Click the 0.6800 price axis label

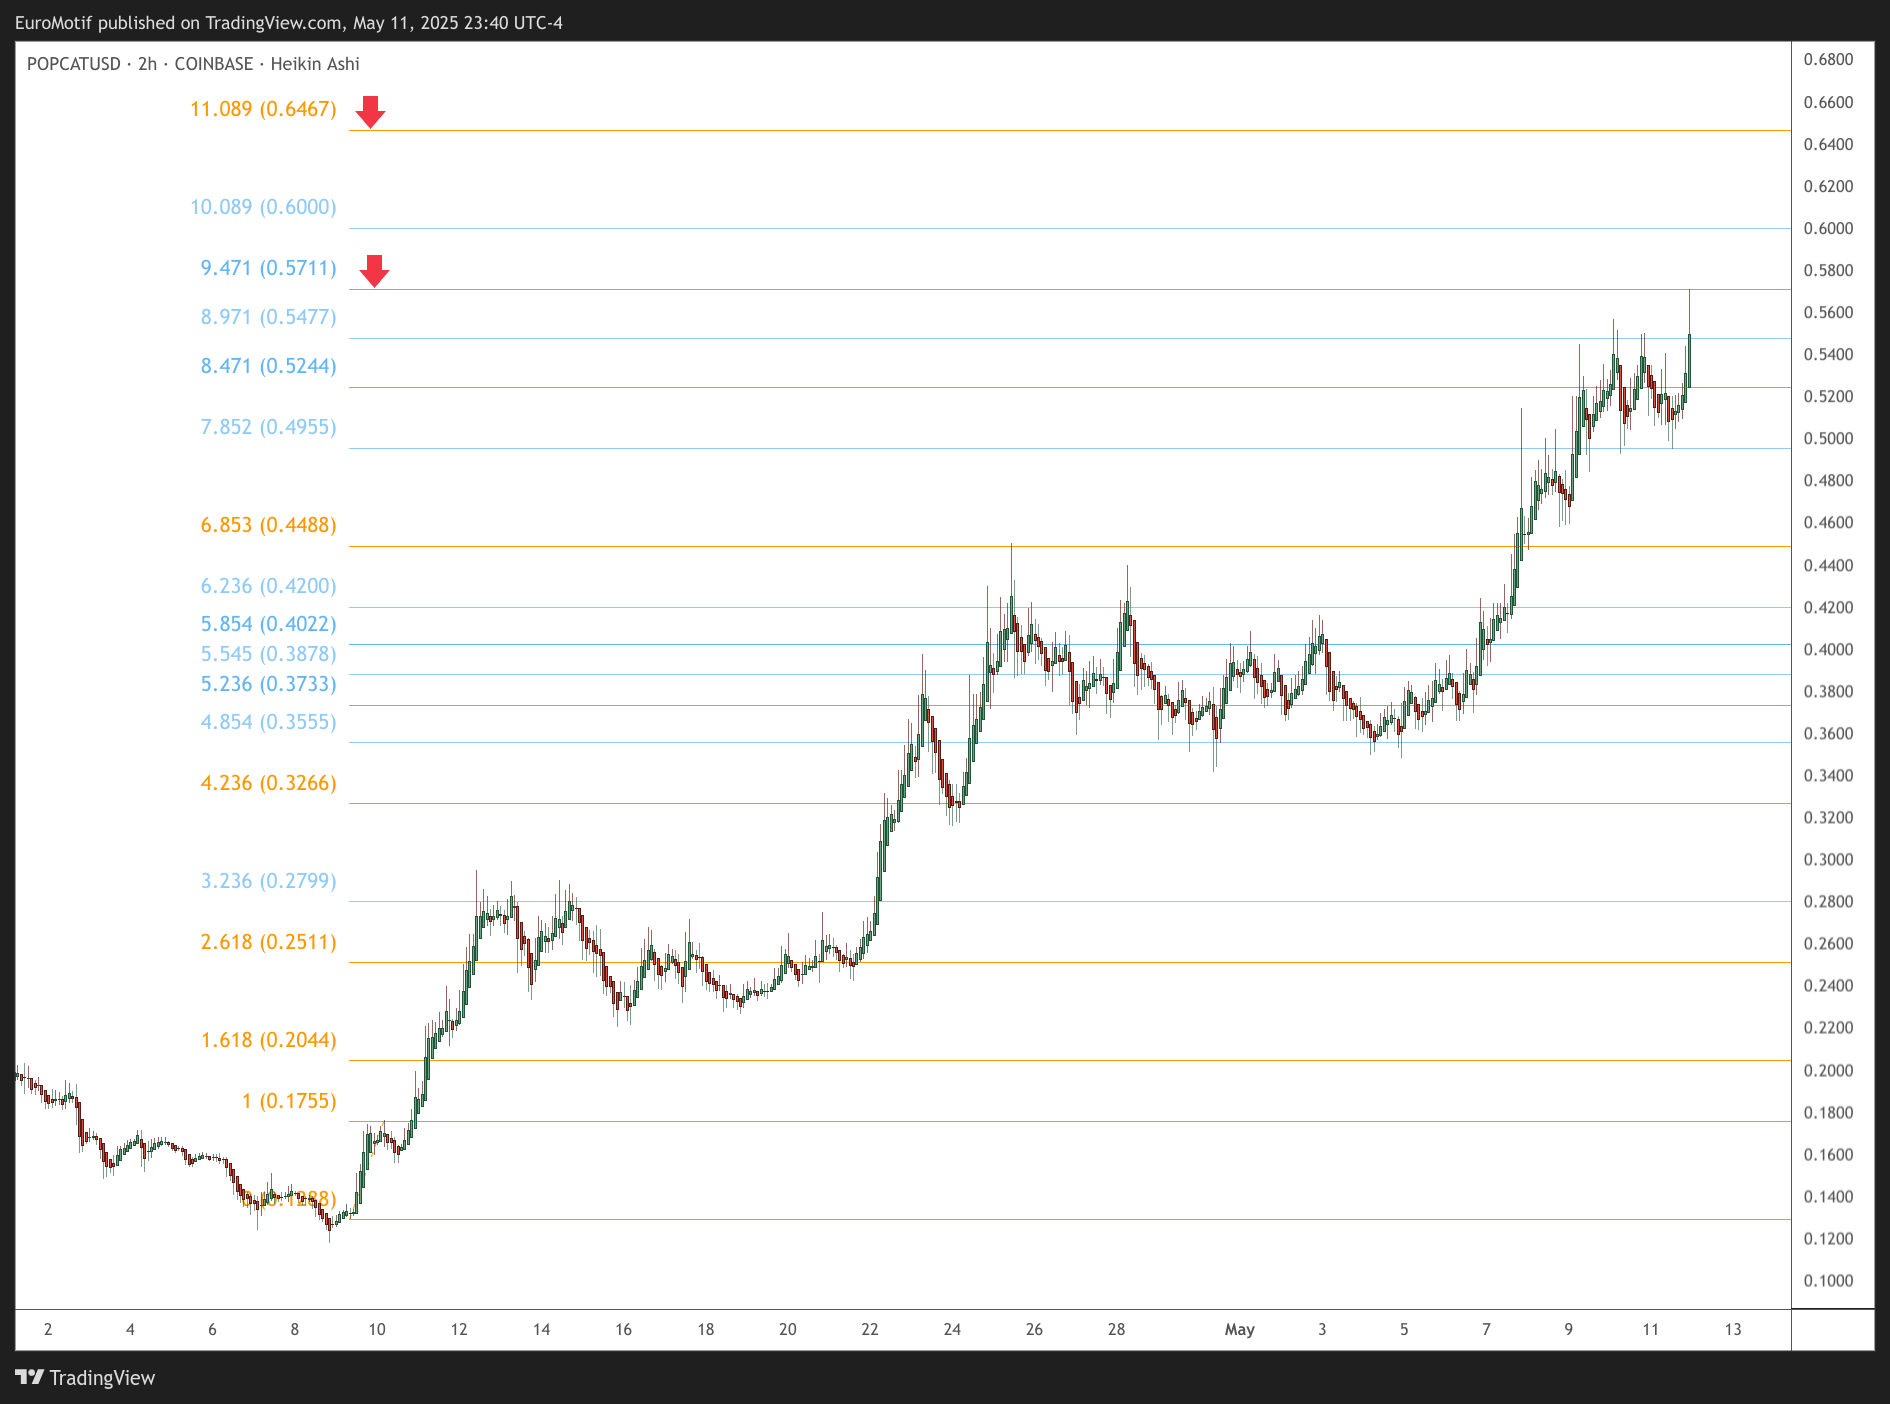pos(1828,60)
